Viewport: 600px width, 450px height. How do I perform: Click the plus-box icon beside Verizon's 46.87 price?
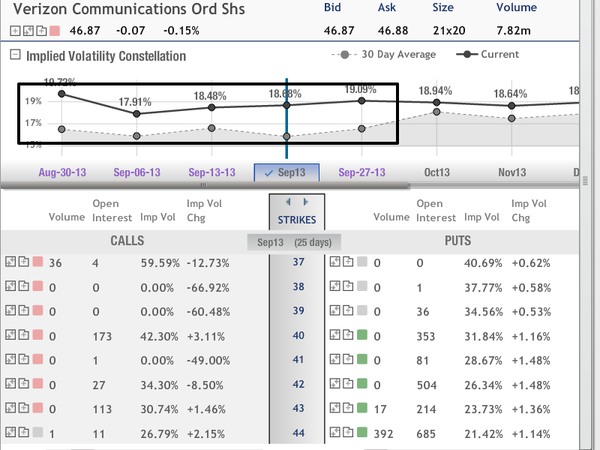[15, 31]
